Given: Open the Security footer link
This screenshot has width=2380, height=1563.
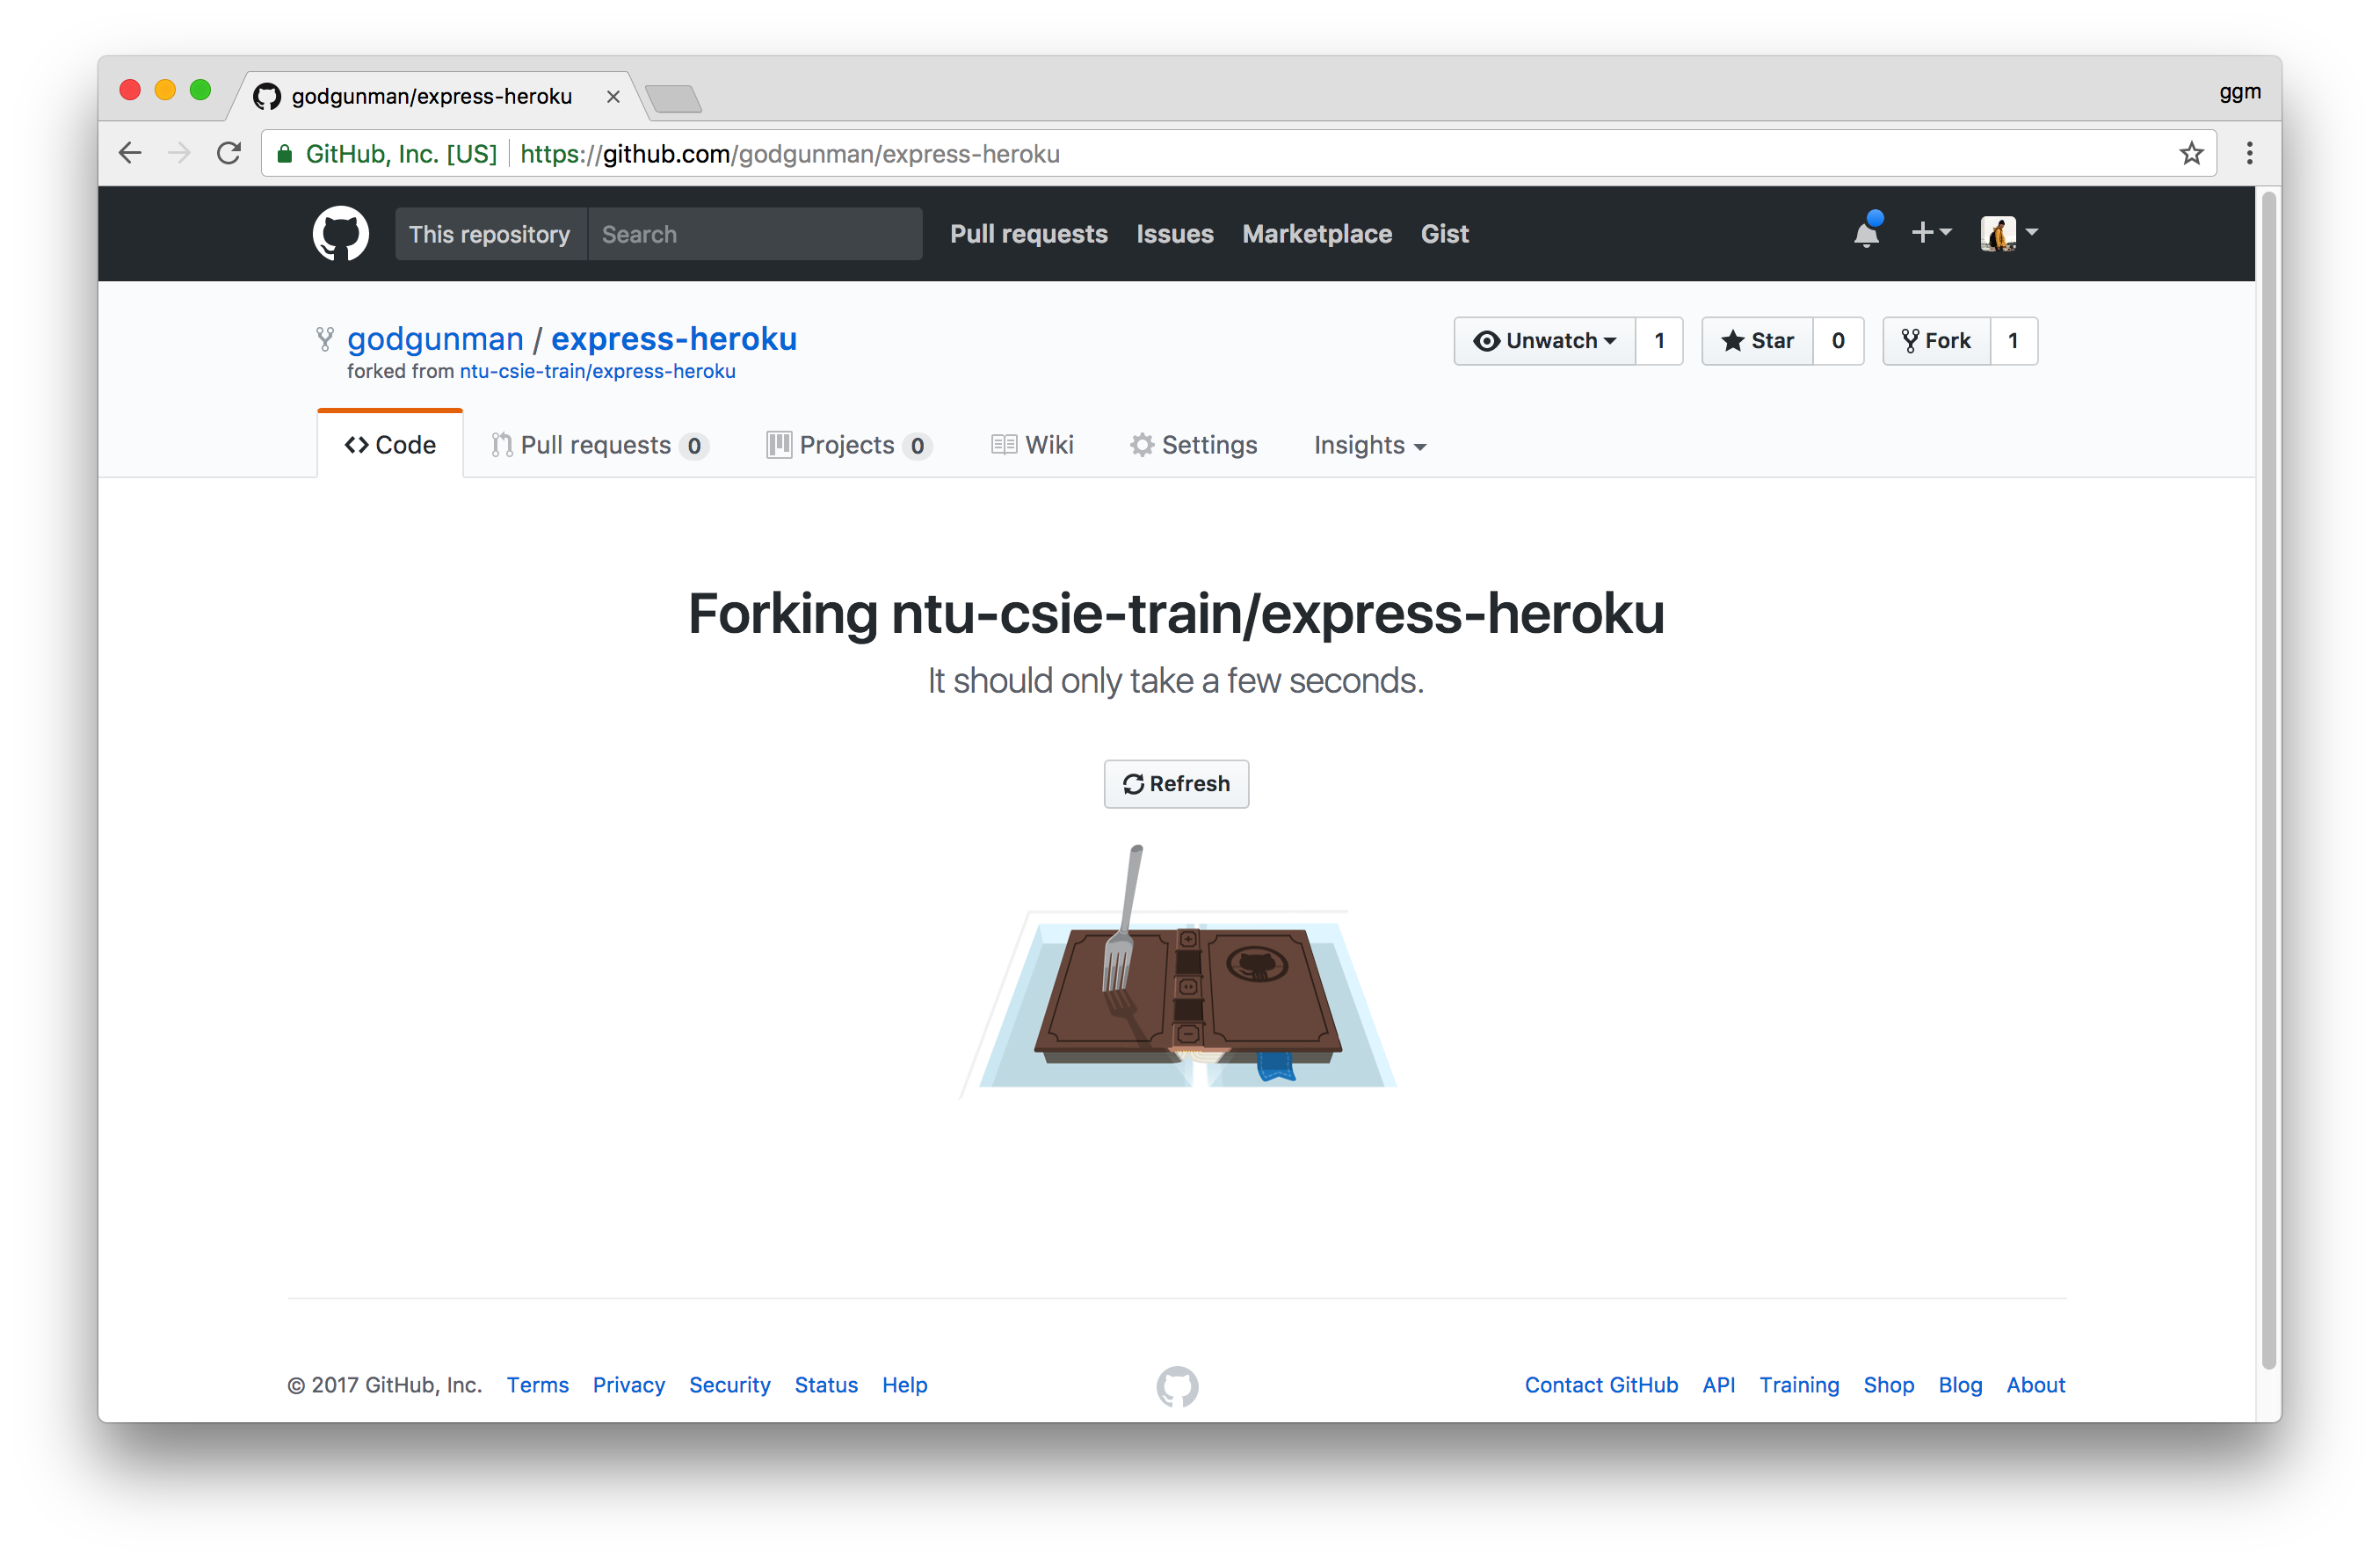Looking at the screenshot, I should [x=729, y=1385].
